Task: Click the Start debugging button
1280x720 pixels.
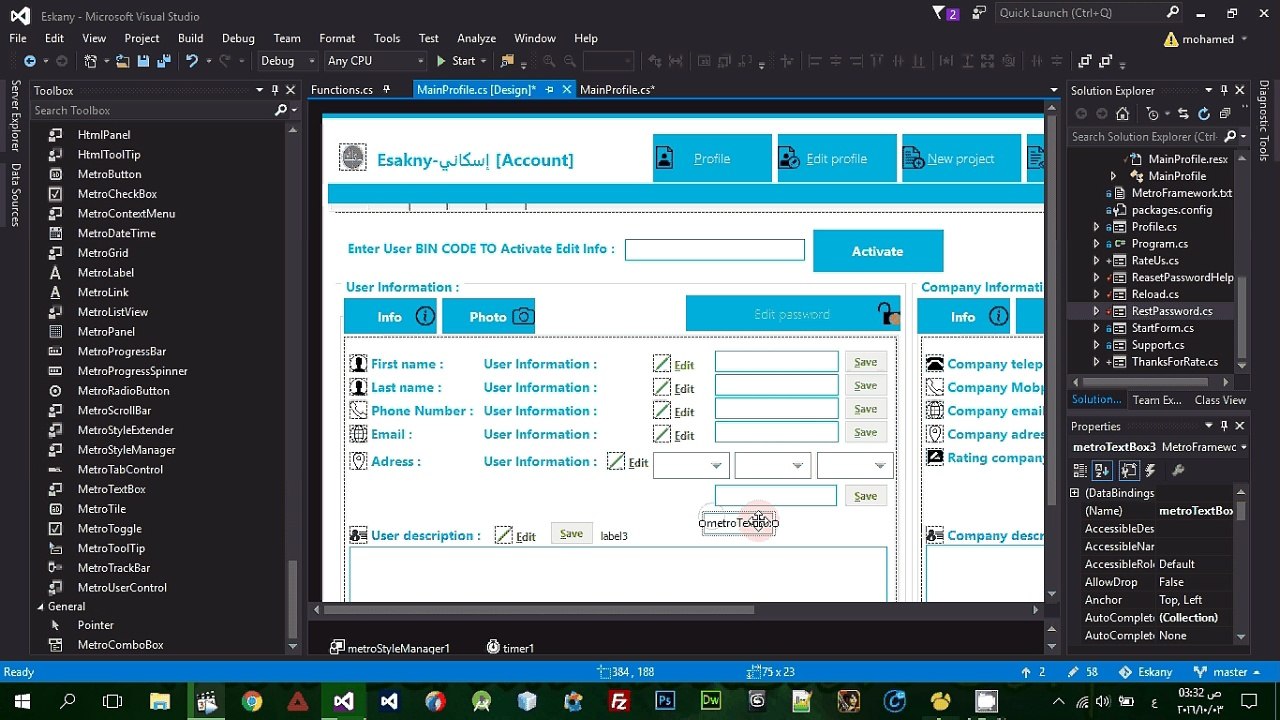Action: click(x=456, y=61)
